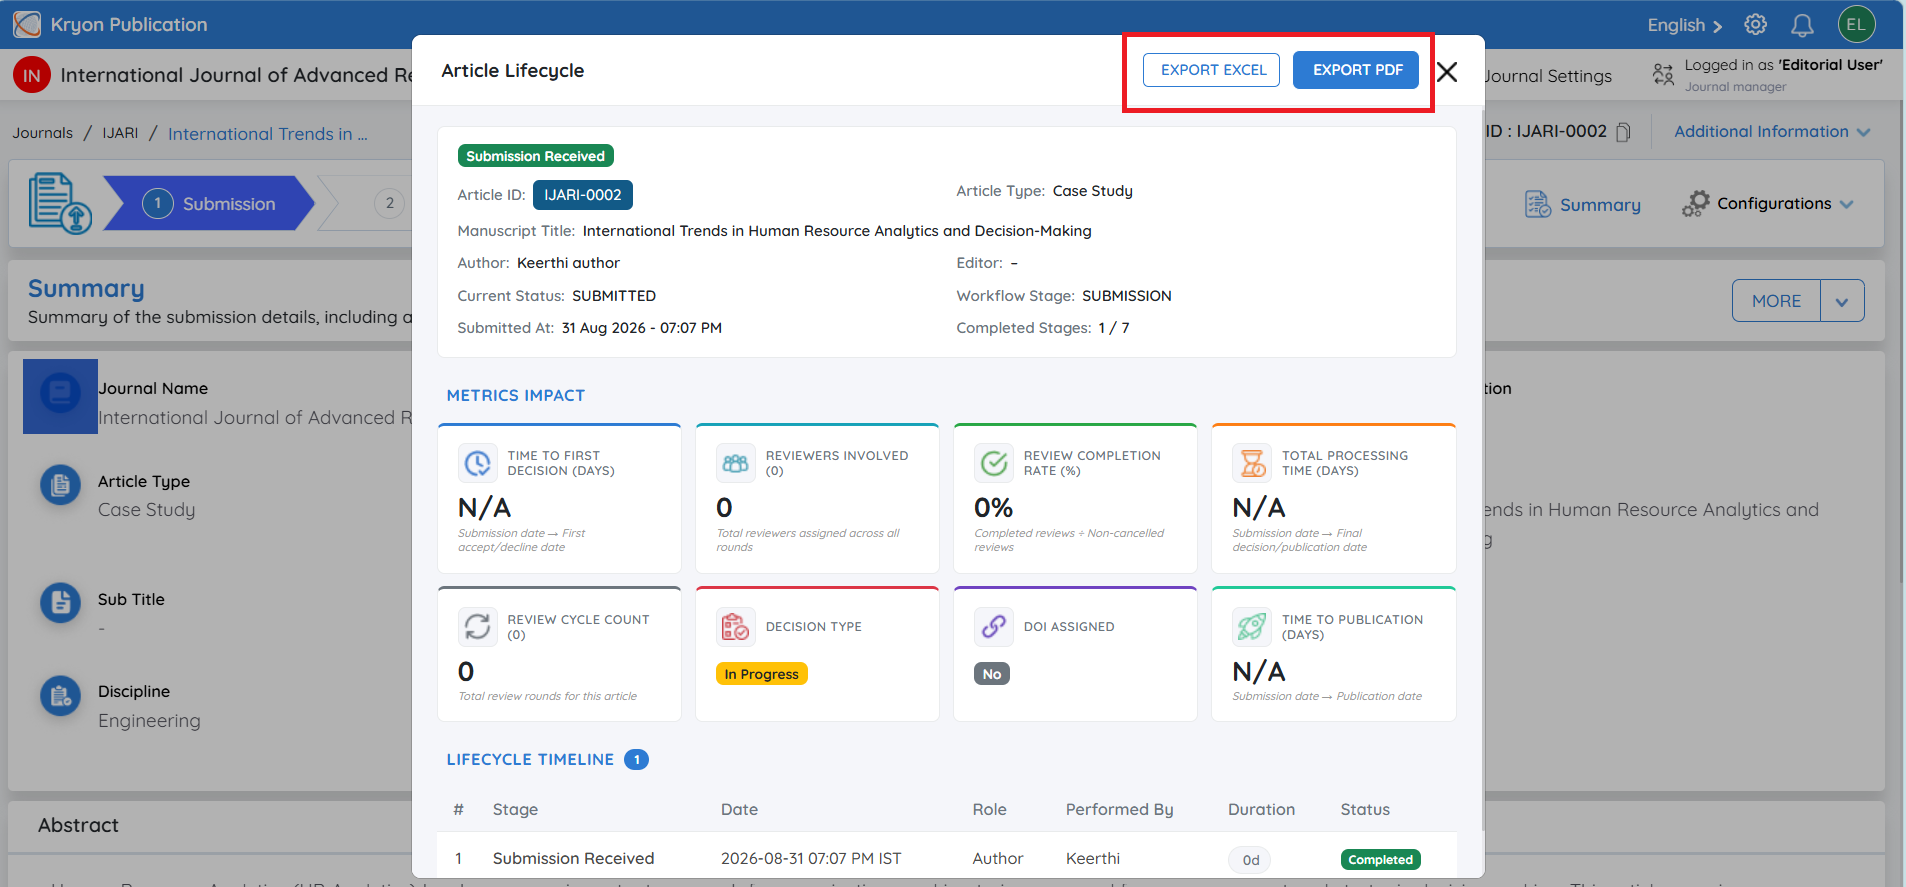
Task: Open the settings gear icon
Action: (1756, 25)
